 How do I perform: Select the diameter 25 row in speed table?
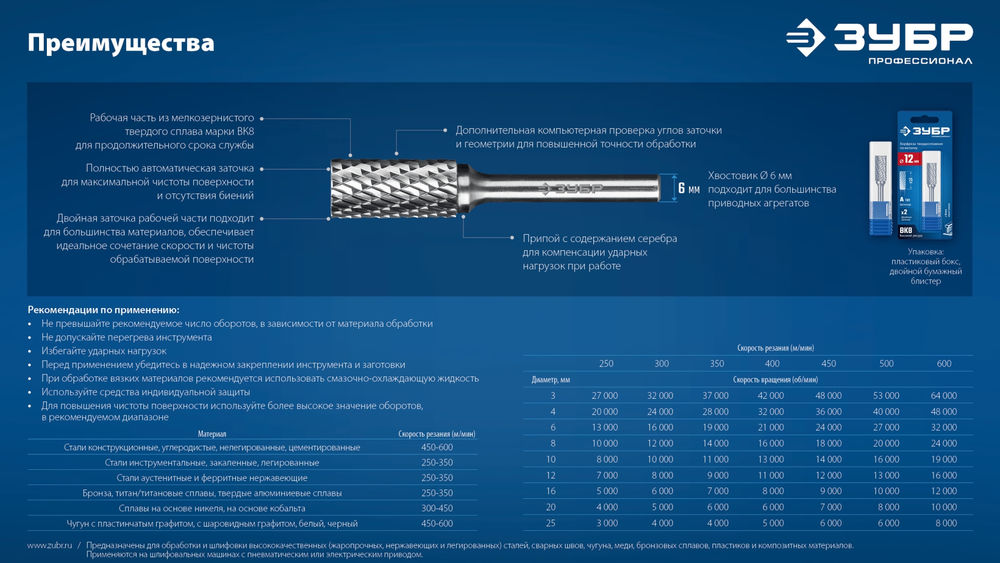coord(550,523)
